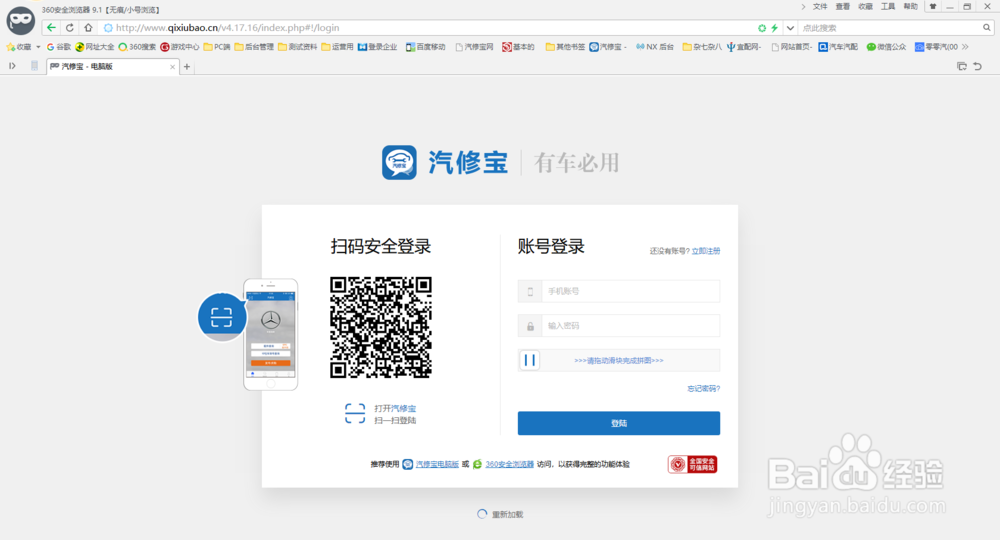
Task: Open the 谷歌 bookmark
Action: pos(59,47)
